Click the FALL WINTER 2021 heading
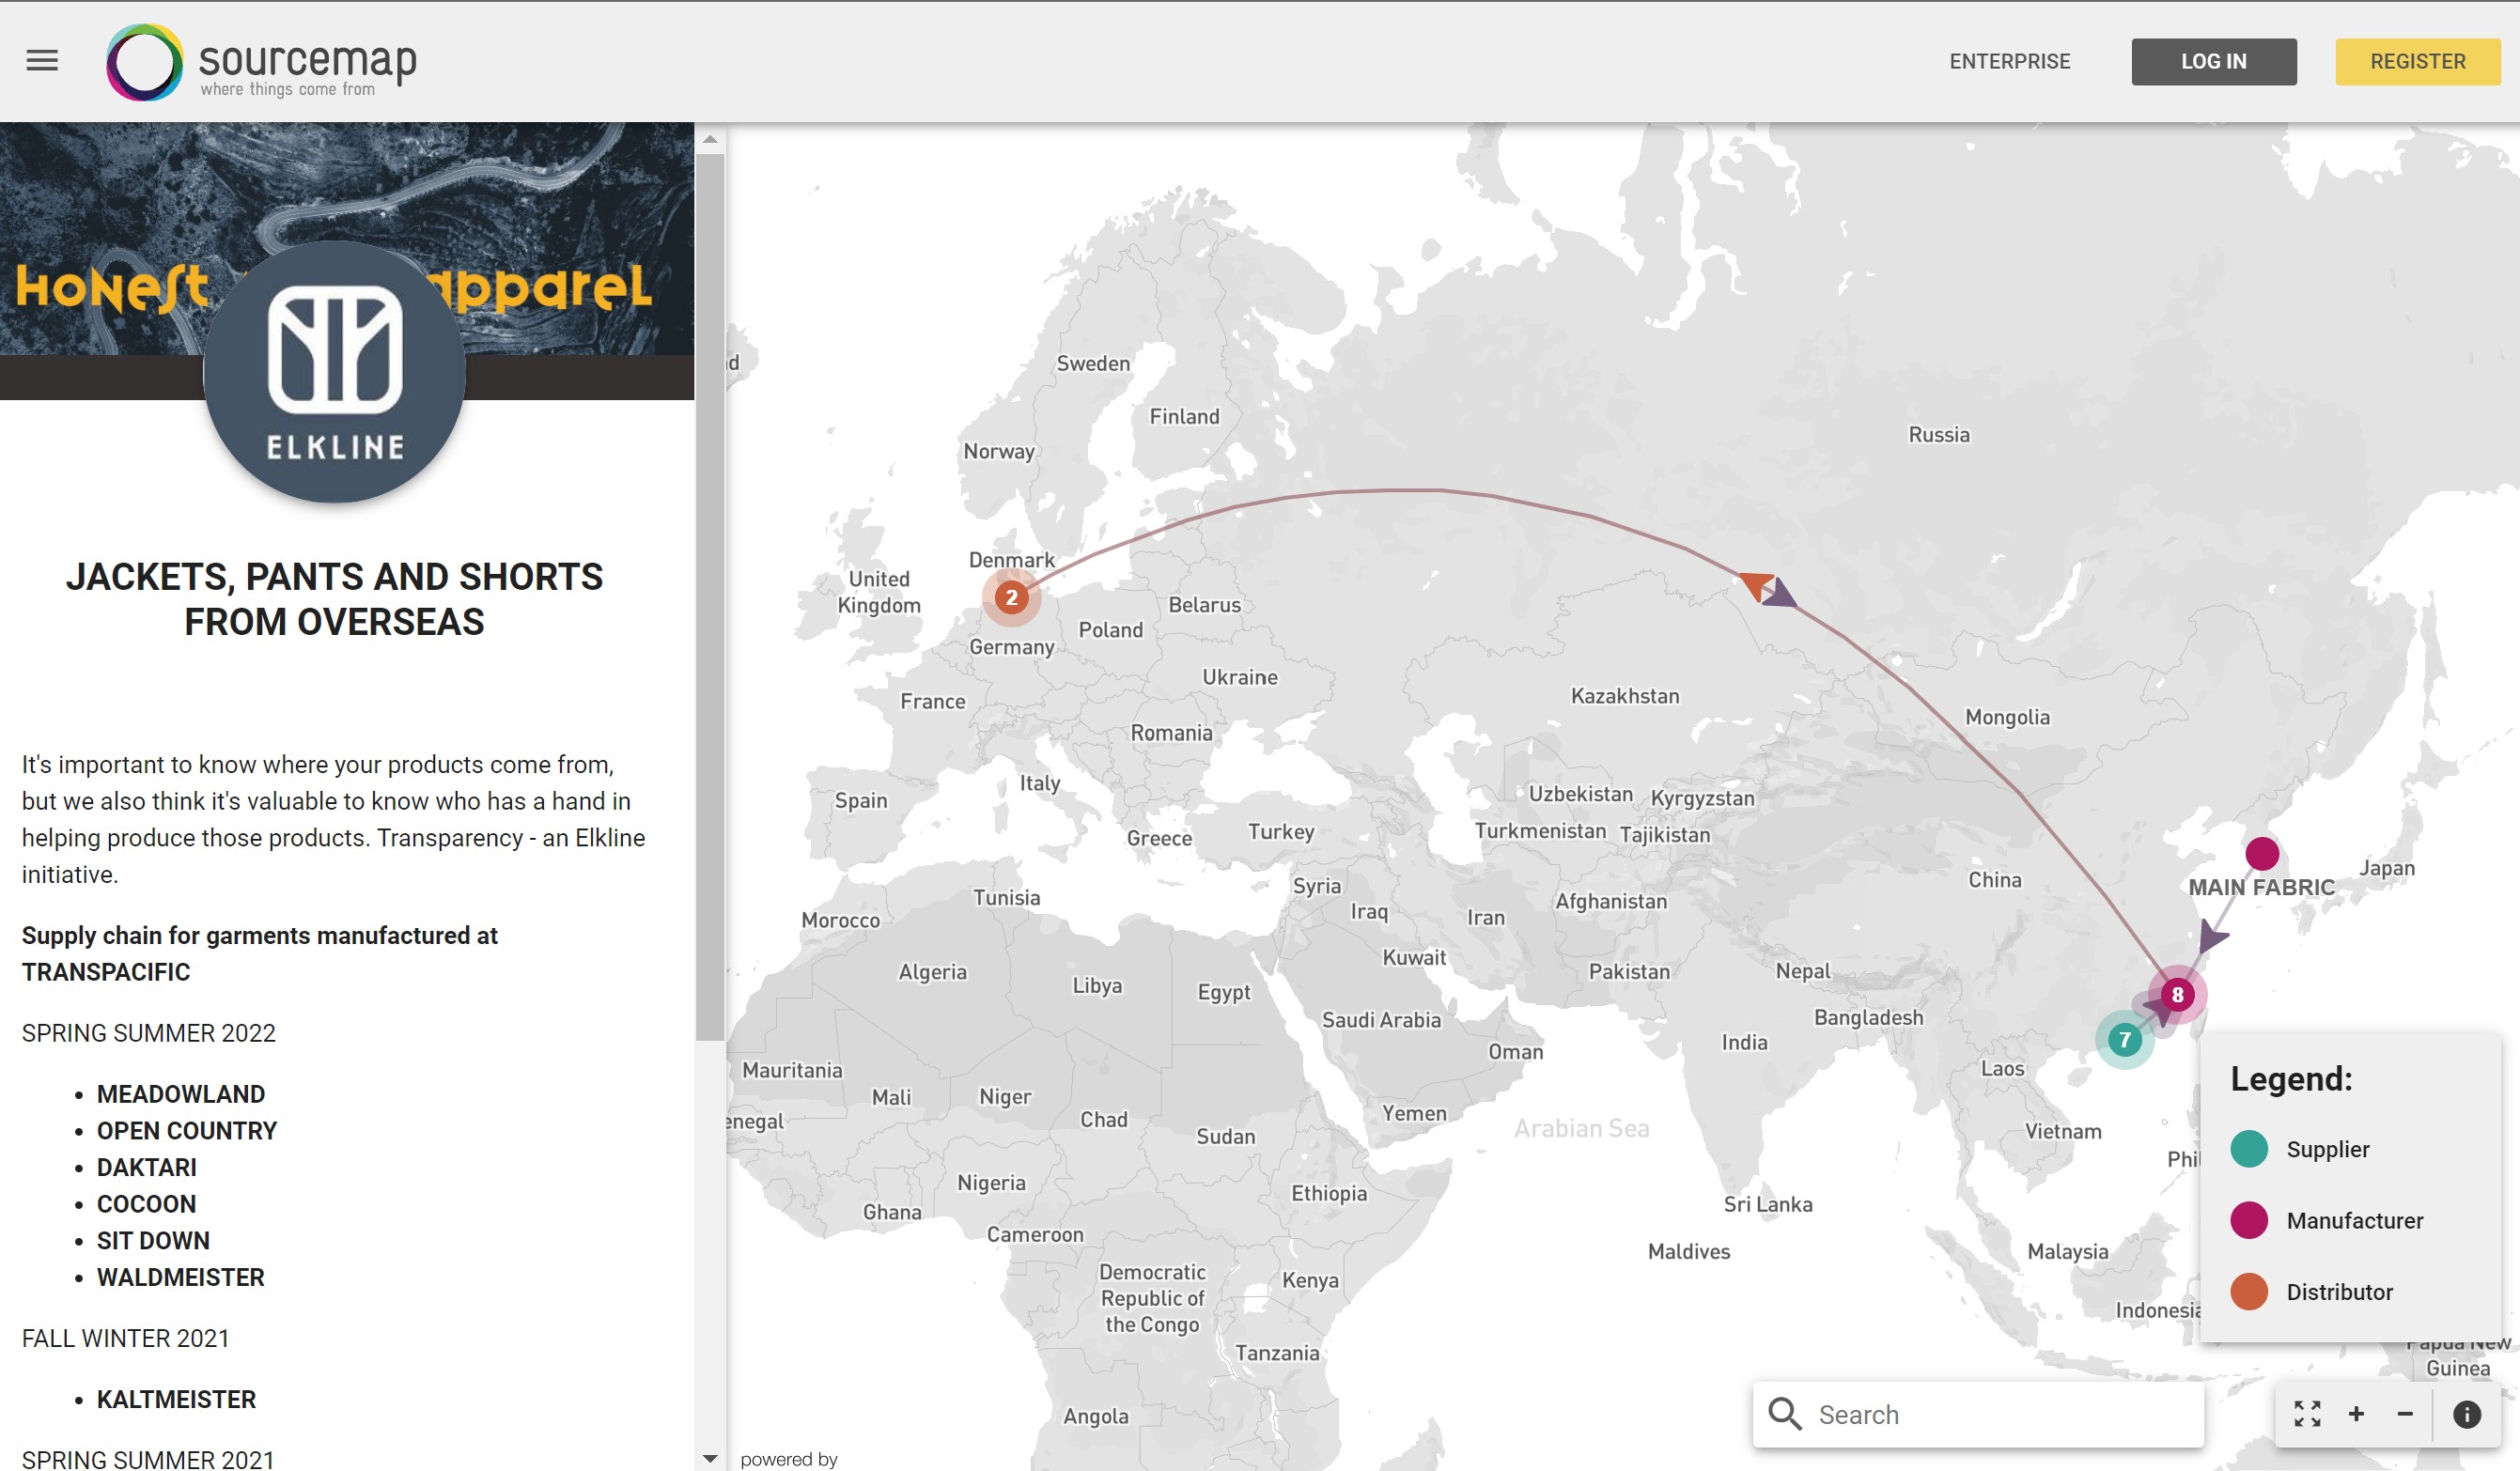2520x1471 pixels. tap(126, 1339)
